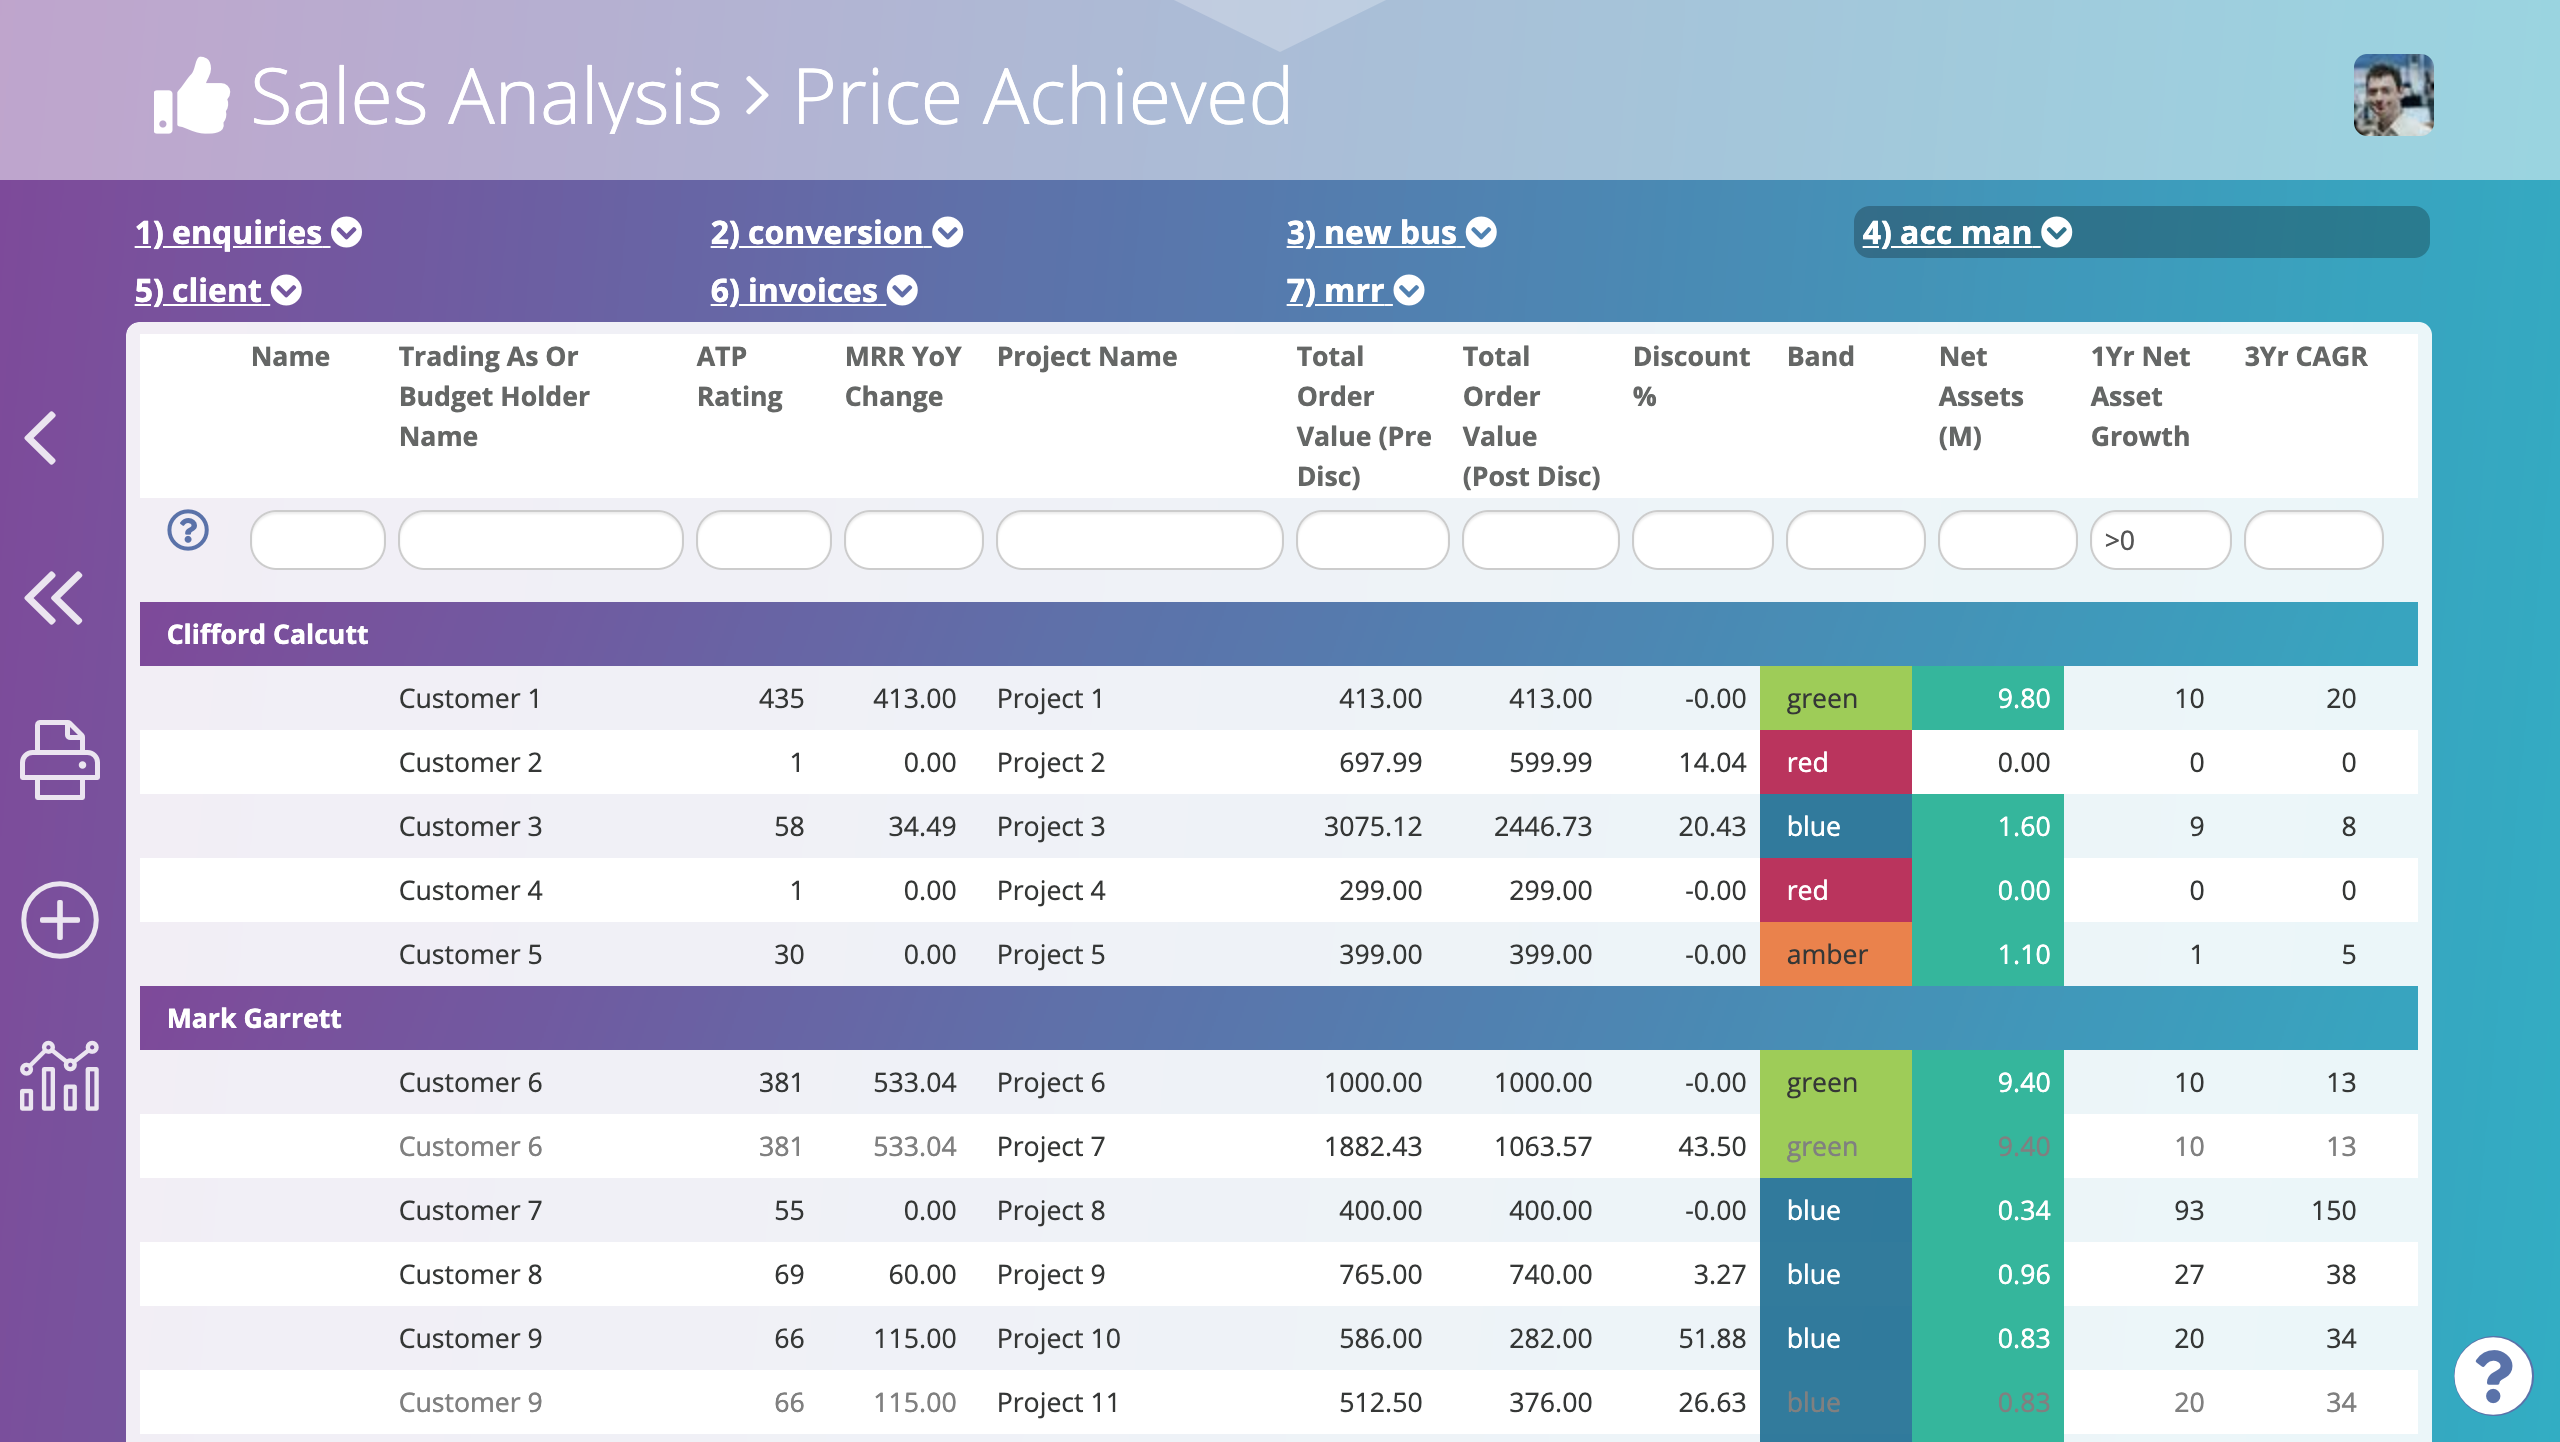The height and width of the screenshot is (1442, 2560).
Task: Click the Name filter field
Action: click(318, 540)
